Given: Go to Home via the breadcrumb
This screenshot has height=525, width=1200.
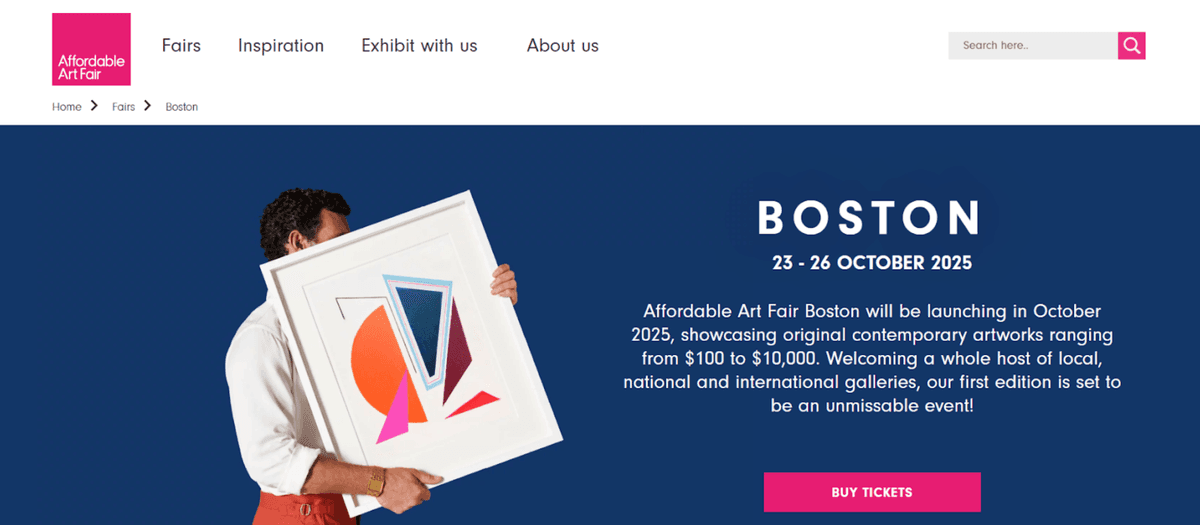Looking at the screenshot, I should click(x=67, y=107).
